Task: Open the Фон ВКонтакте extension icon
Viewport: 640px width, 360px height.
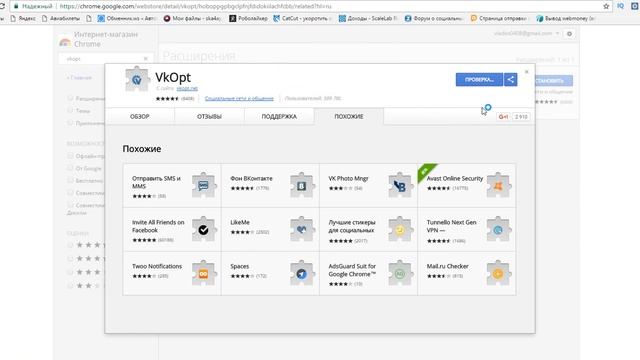Action: click(302, 186)
